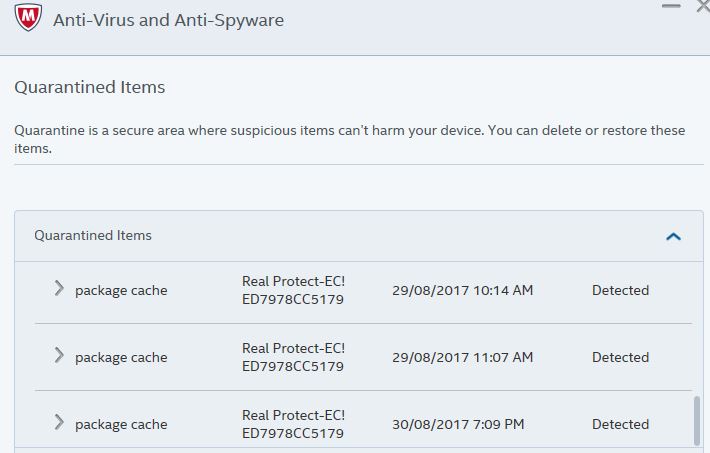The width and height of the screenshot is (710, 453).
Task: Click Real Protect-EC detection name in first row
Action: pyautogui.click(x=293, y=290)
